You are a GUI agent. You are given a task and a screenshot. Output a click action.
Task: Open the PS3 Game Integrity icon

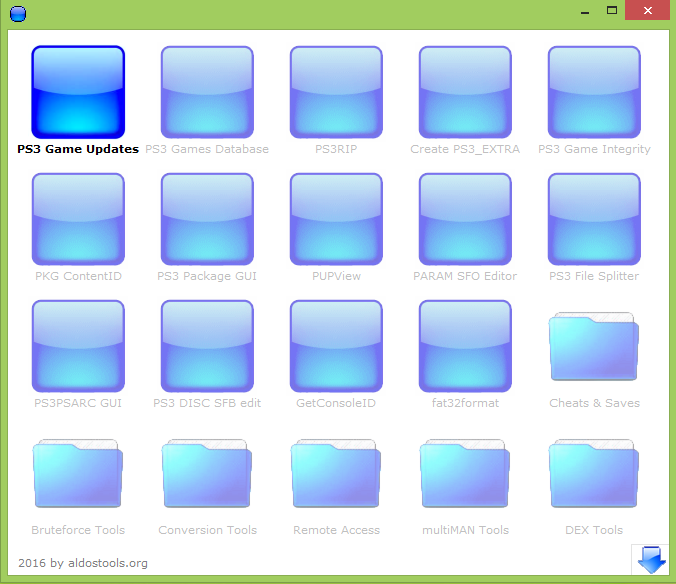pos(594,92)
